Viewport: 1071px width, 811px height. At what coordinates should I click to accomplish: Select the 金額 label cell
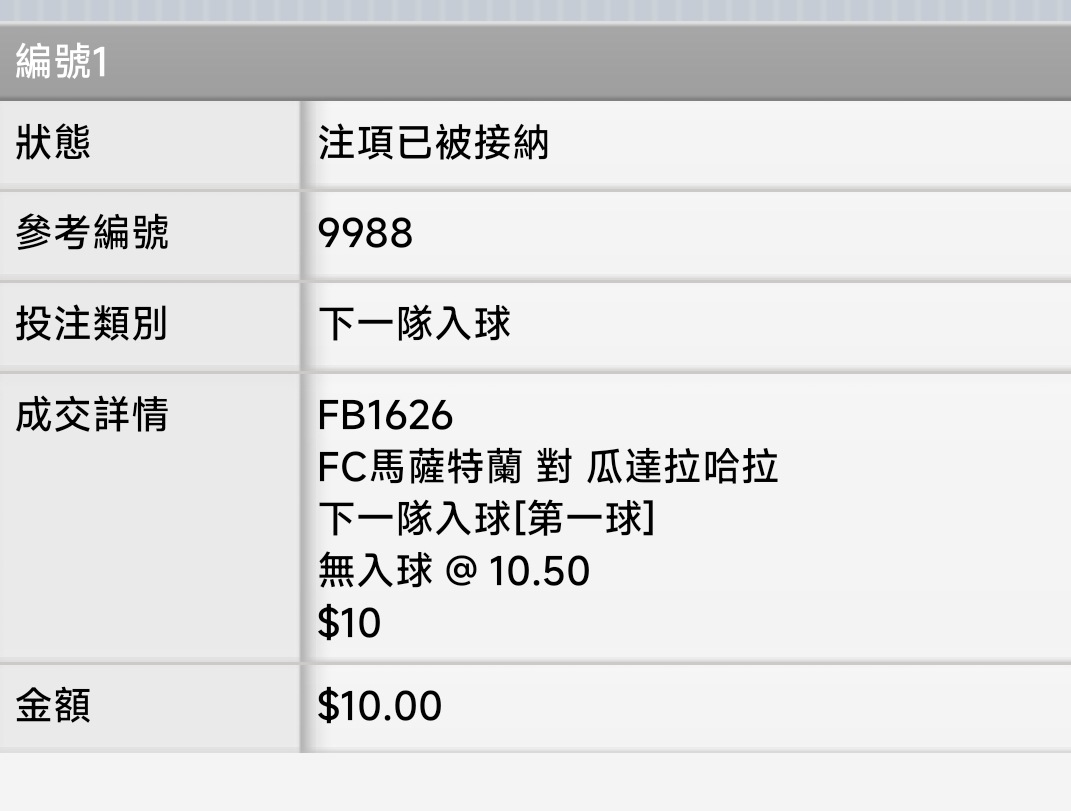tap(150, 706)
